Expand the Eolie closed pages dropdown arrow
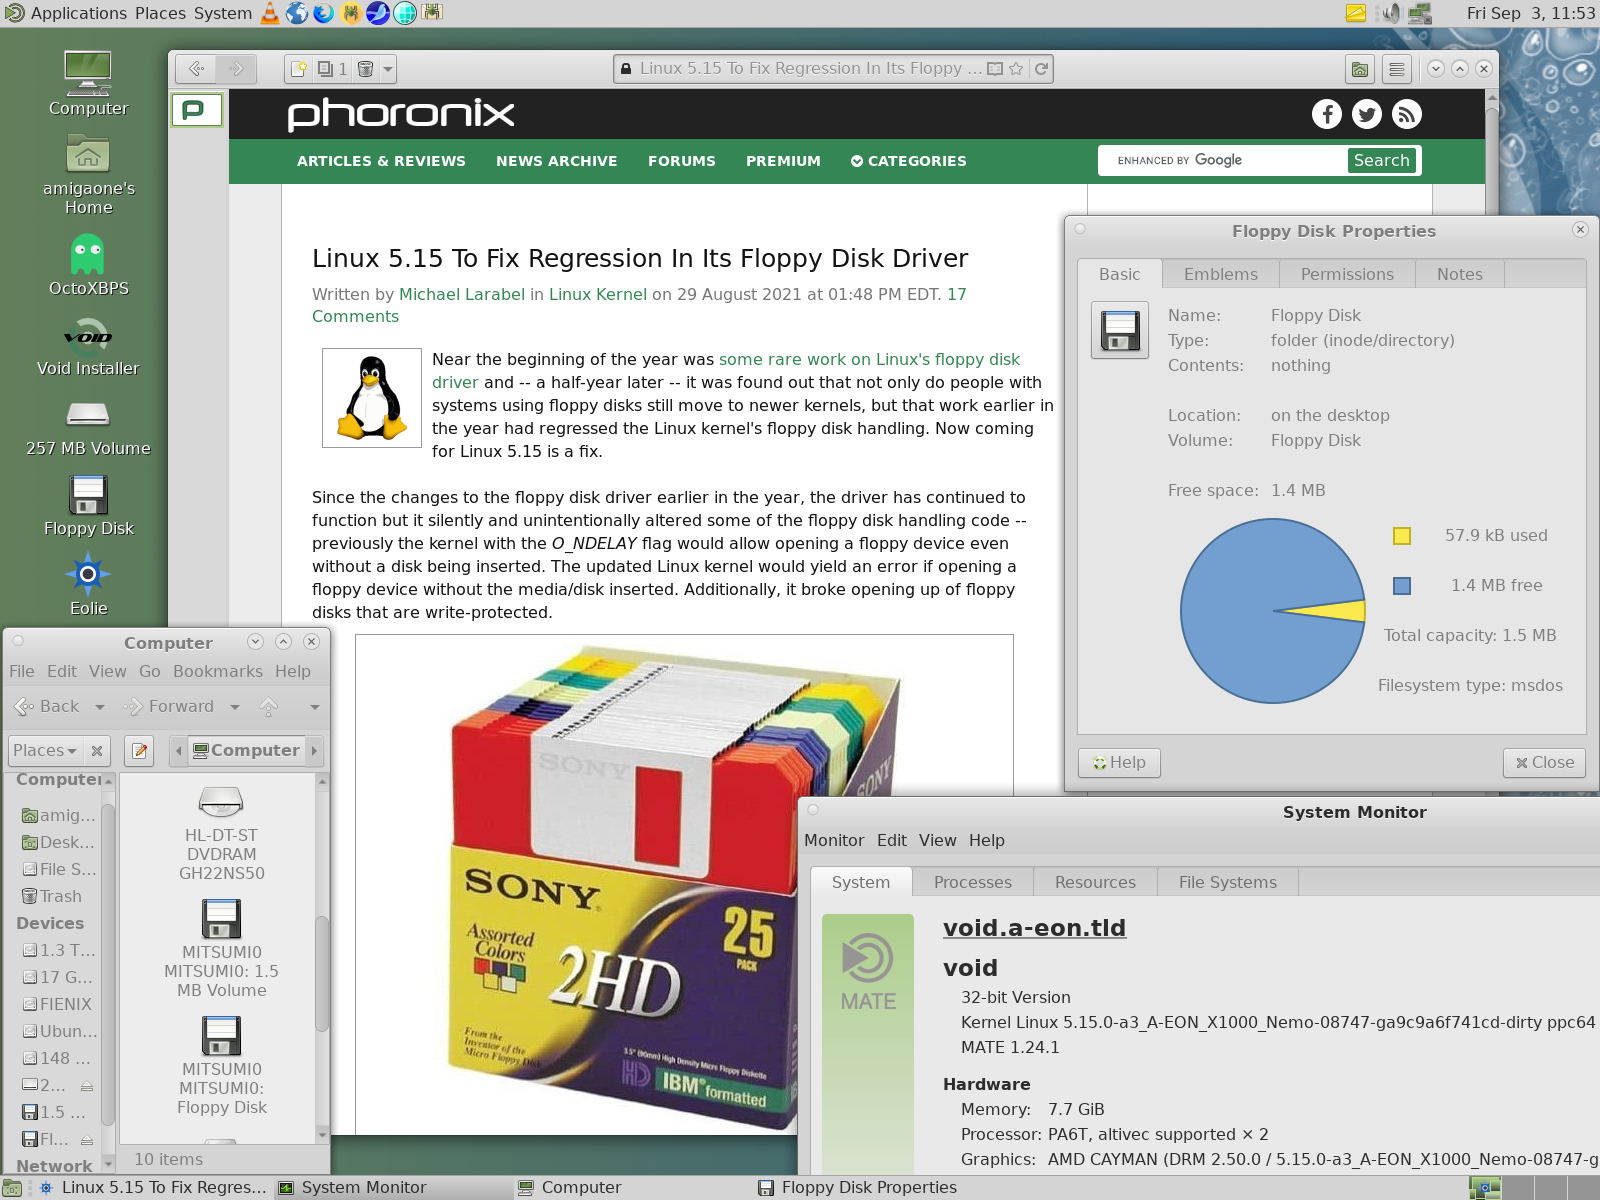The width and height of the screenshot is (1600, 1200). pos(388,69)
